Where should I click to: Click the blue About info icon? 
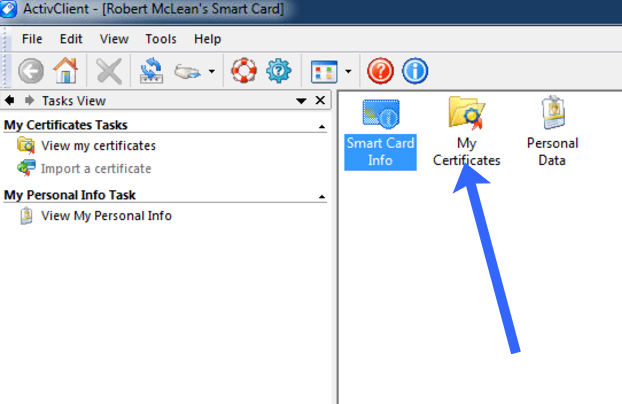(415, 71)
